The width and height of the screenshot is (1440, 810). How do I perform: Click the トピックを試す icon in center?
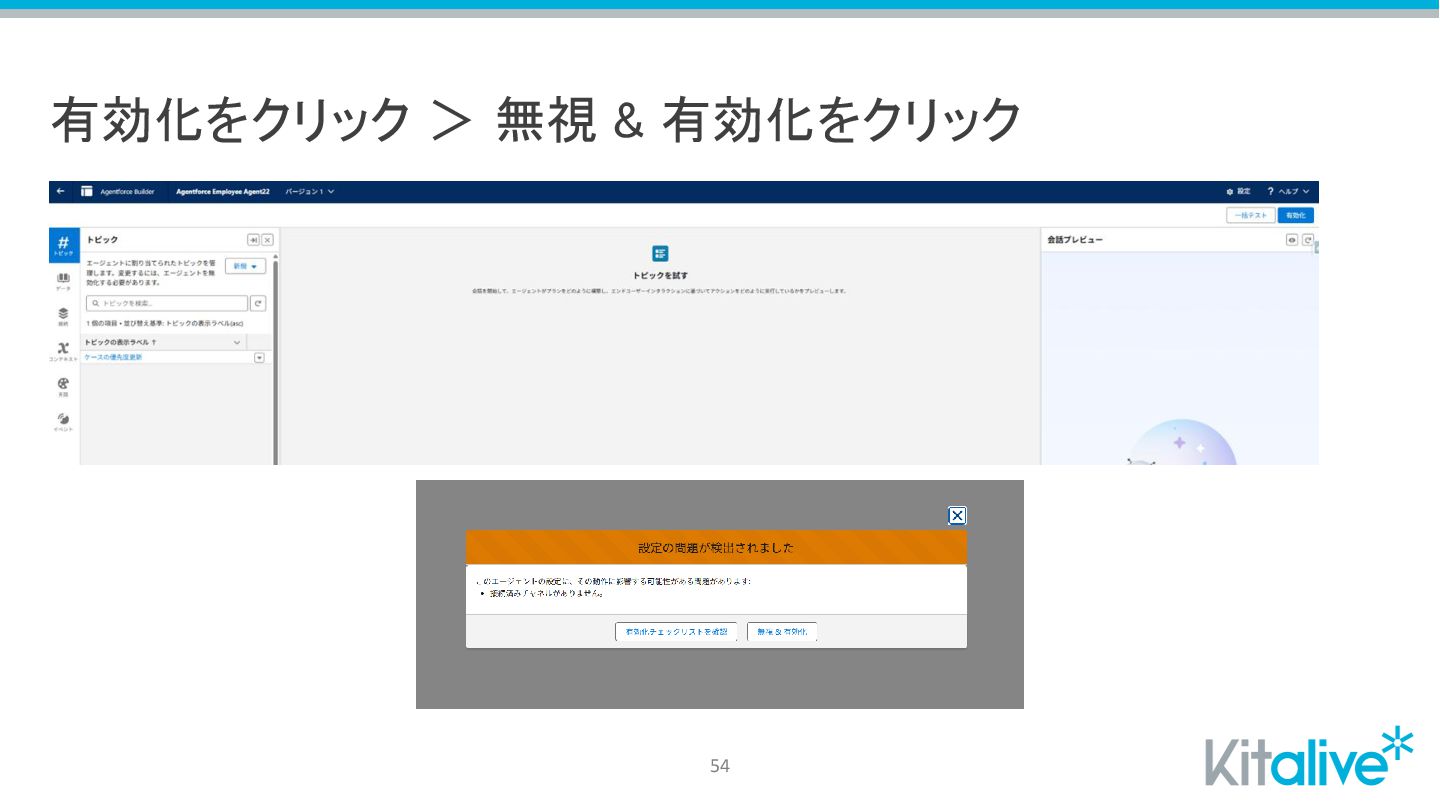(x=660, y=254)
